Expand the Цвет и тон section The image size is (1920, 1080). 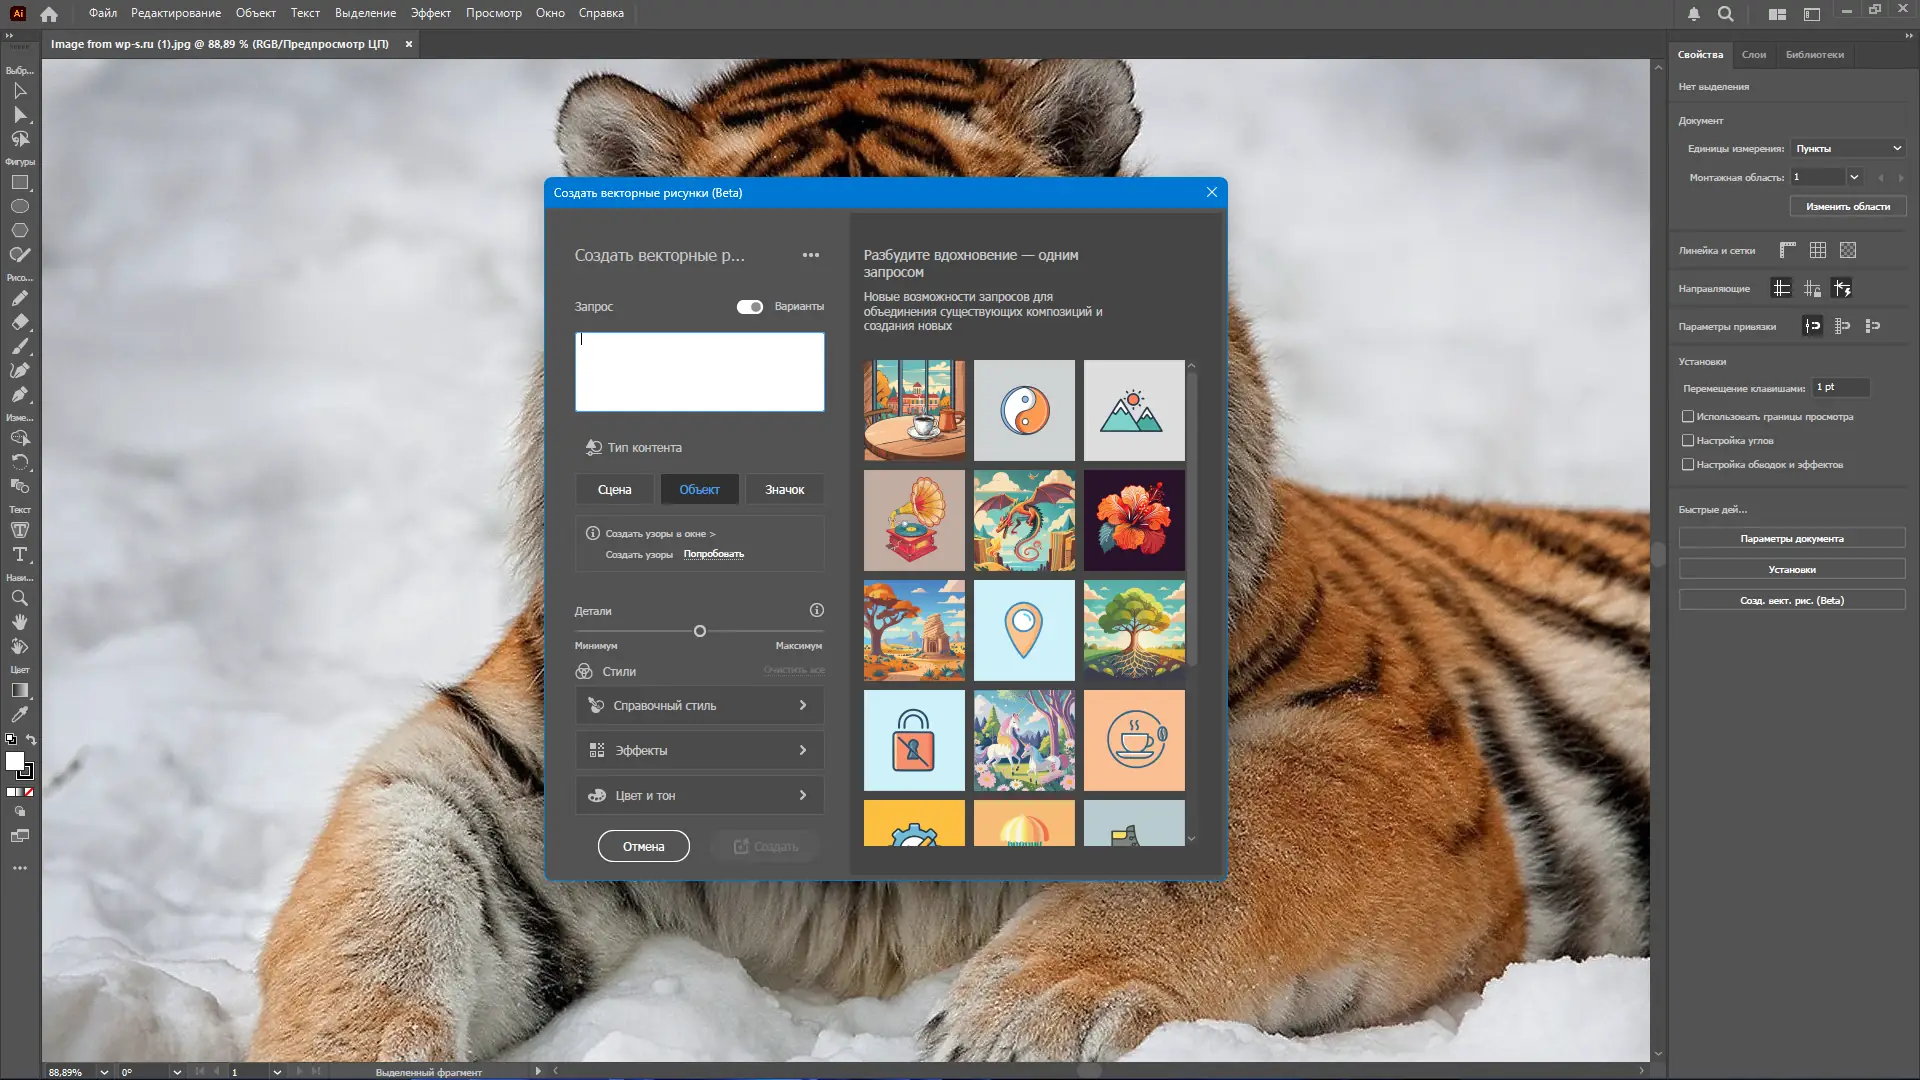click(x=699, y=795)
